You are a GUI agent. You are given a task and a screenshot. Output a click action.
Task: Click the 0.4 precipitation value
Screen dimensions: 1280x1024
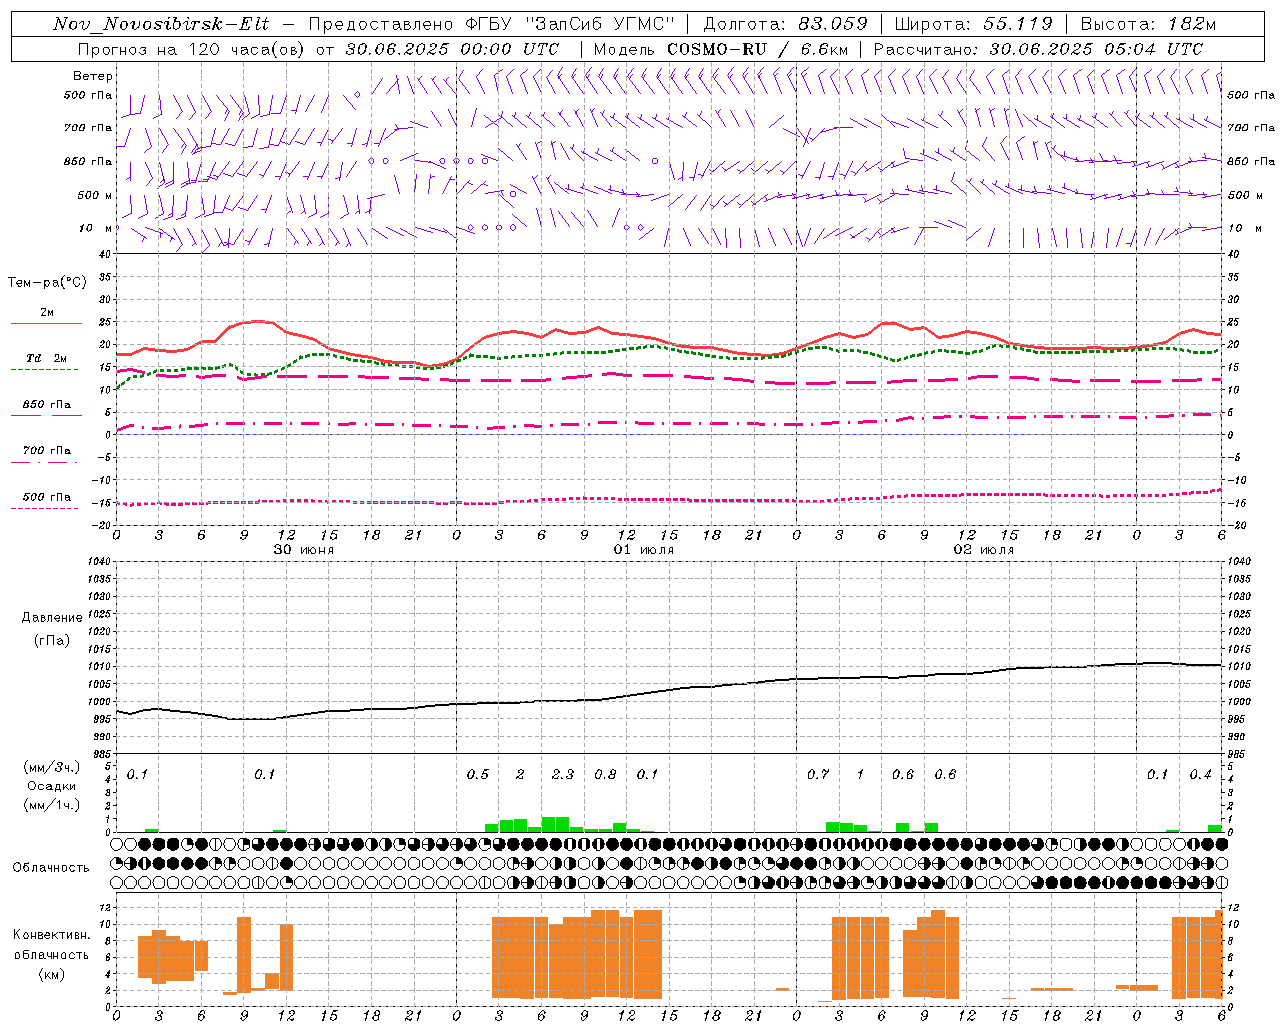[x=1200, y=775]
